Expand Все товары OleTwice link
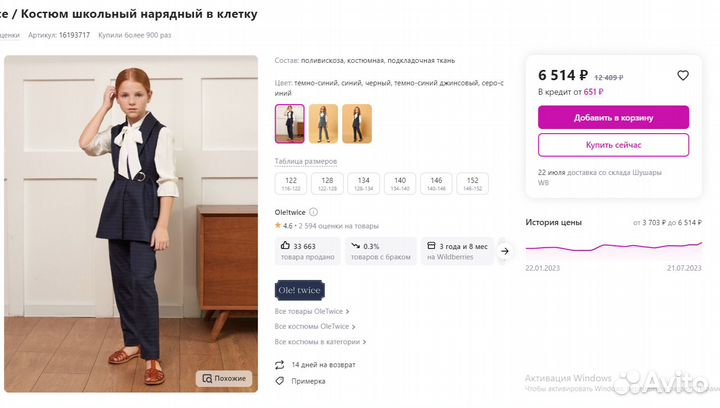This screenshot has height=408, width=720. pos(313,311)
